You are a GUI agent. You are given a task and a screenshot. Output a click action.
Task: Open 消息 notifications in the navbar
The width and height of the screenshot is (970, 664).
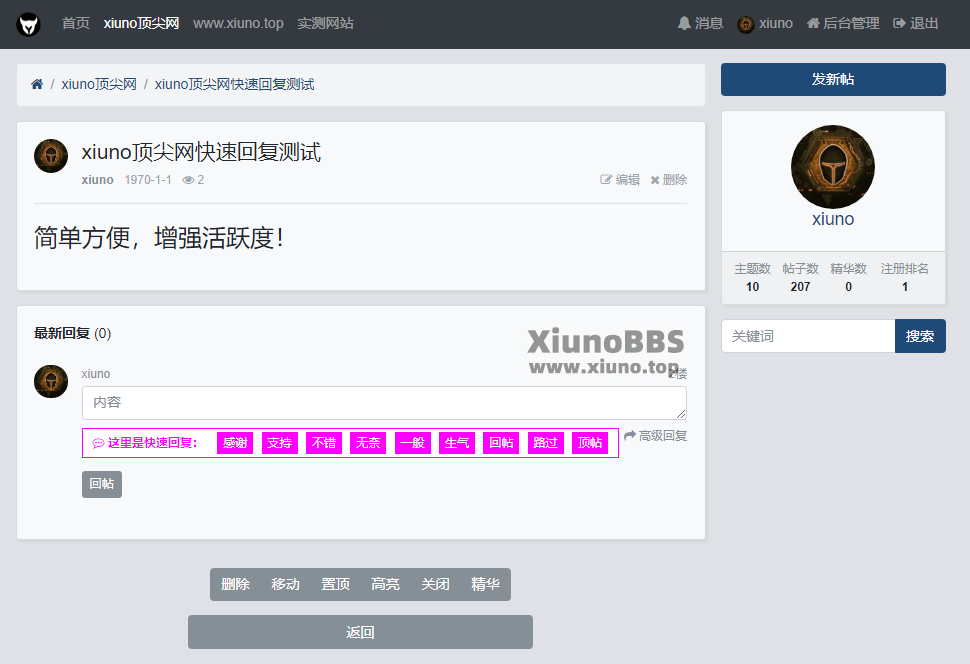(700, 24)
